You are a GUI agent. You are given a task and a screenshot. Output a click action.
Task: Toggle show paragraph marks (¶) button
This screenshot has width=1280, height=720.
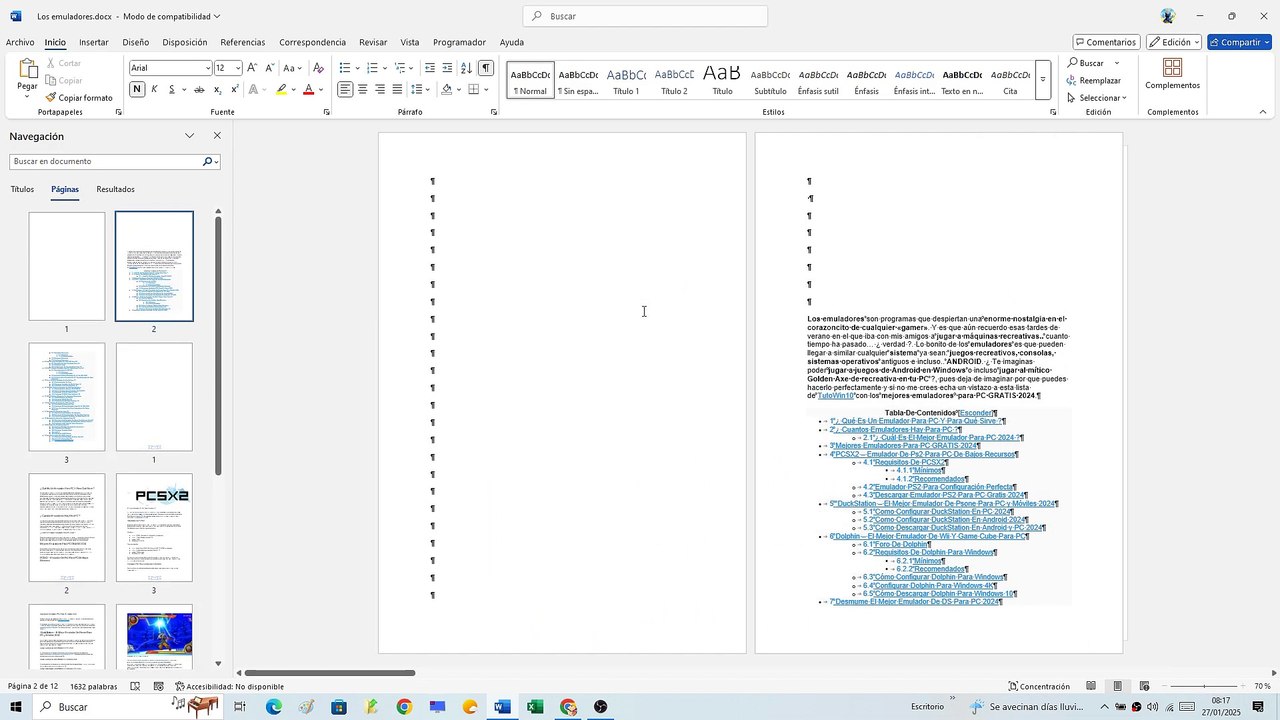point(485,68)
